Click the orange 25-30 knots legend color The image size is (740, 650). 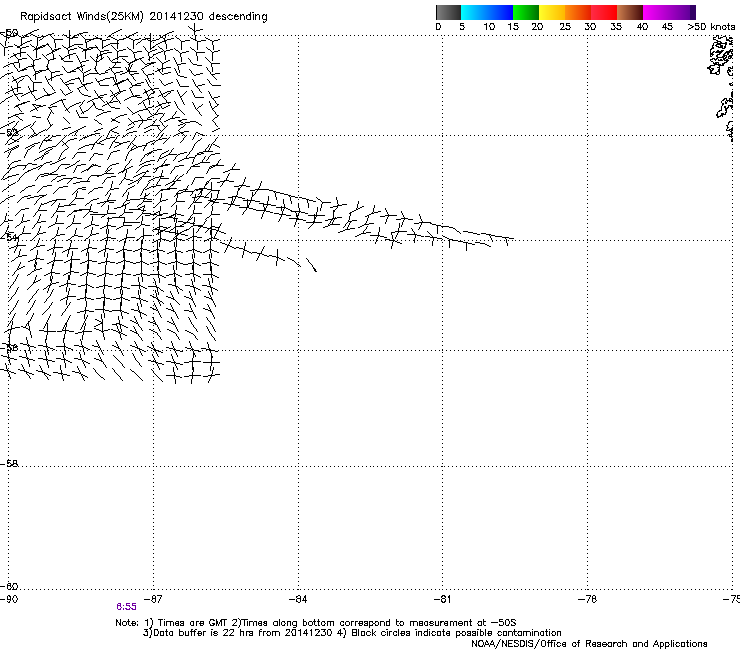tap(578, 12)
